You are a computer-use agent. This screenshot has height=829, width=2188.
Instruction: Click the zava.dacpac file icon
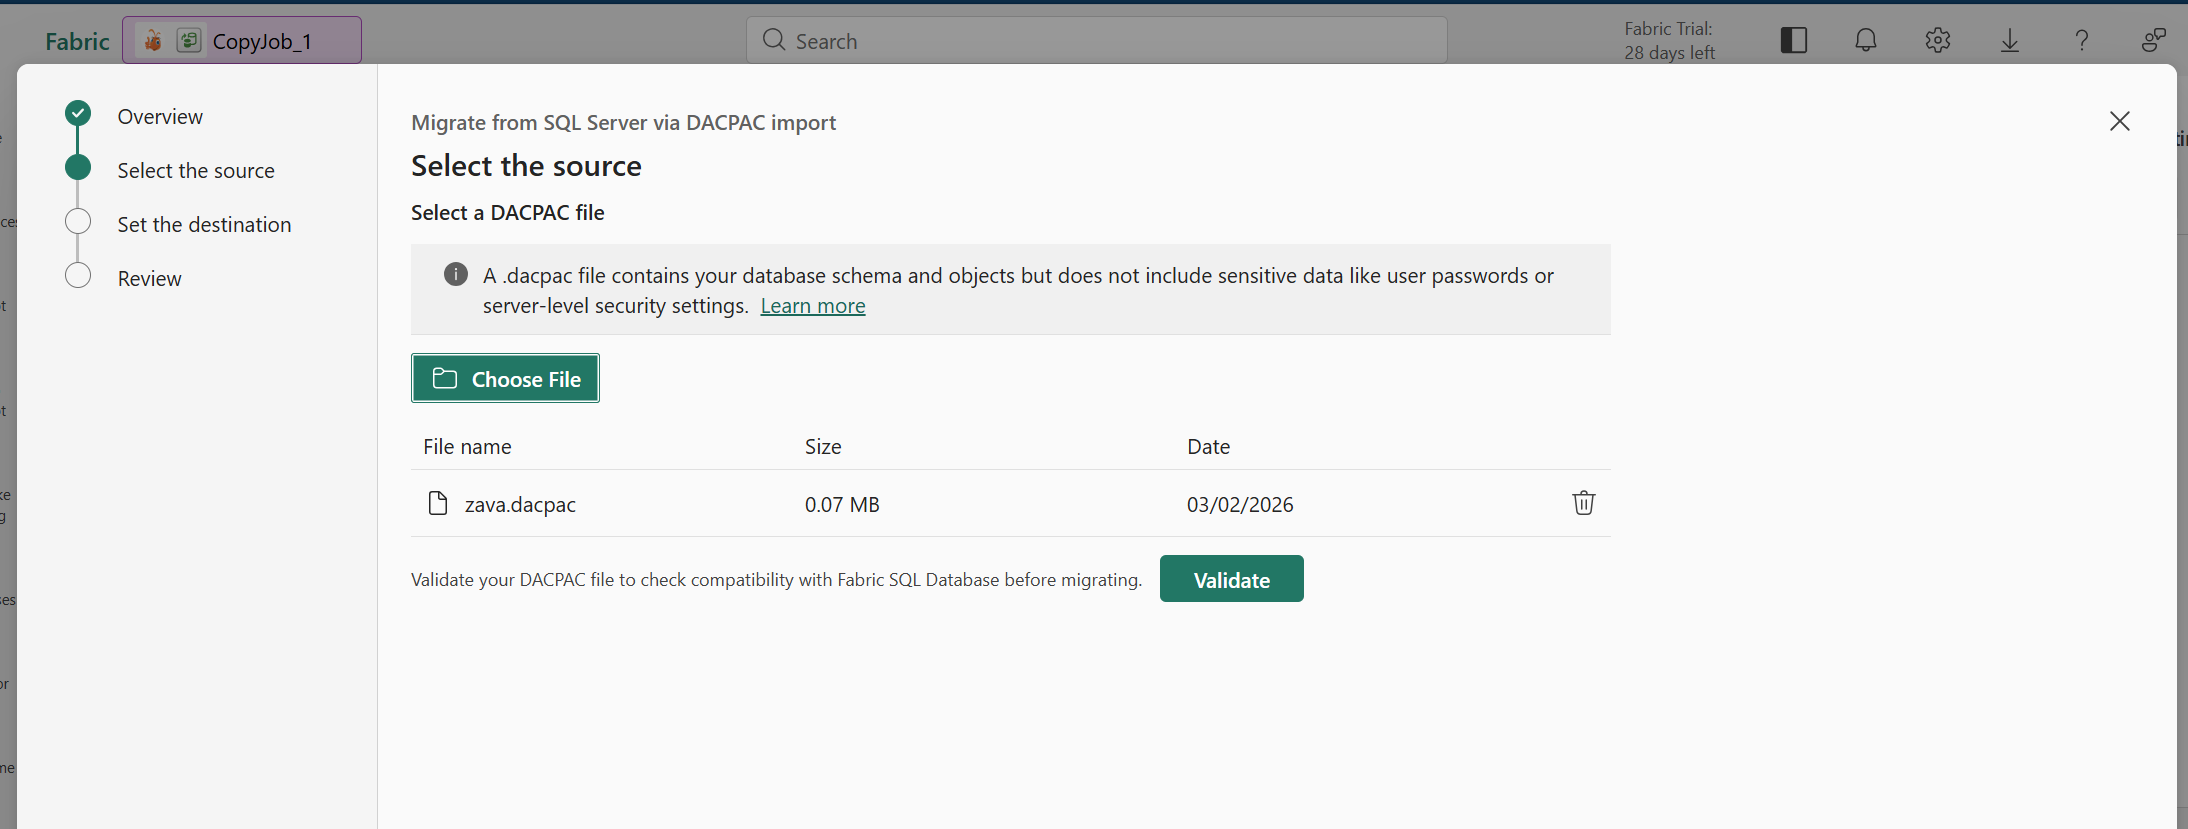(437, 503)
